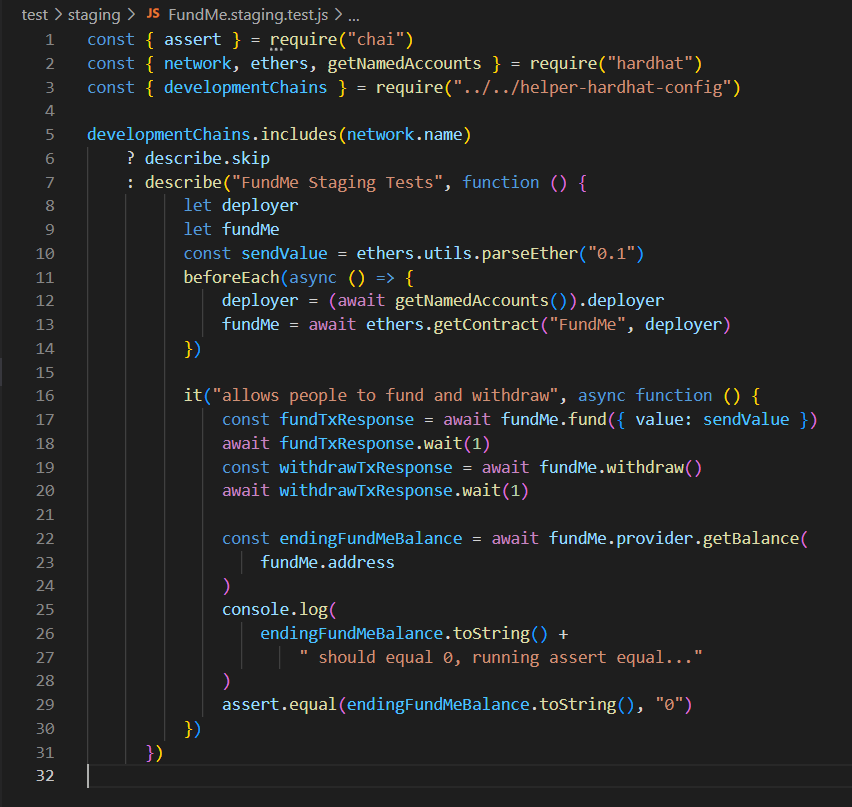Viewport: 852px width, 807px height.
Task: Click the word 'assert' on line 1
Action: click(193, 40)
